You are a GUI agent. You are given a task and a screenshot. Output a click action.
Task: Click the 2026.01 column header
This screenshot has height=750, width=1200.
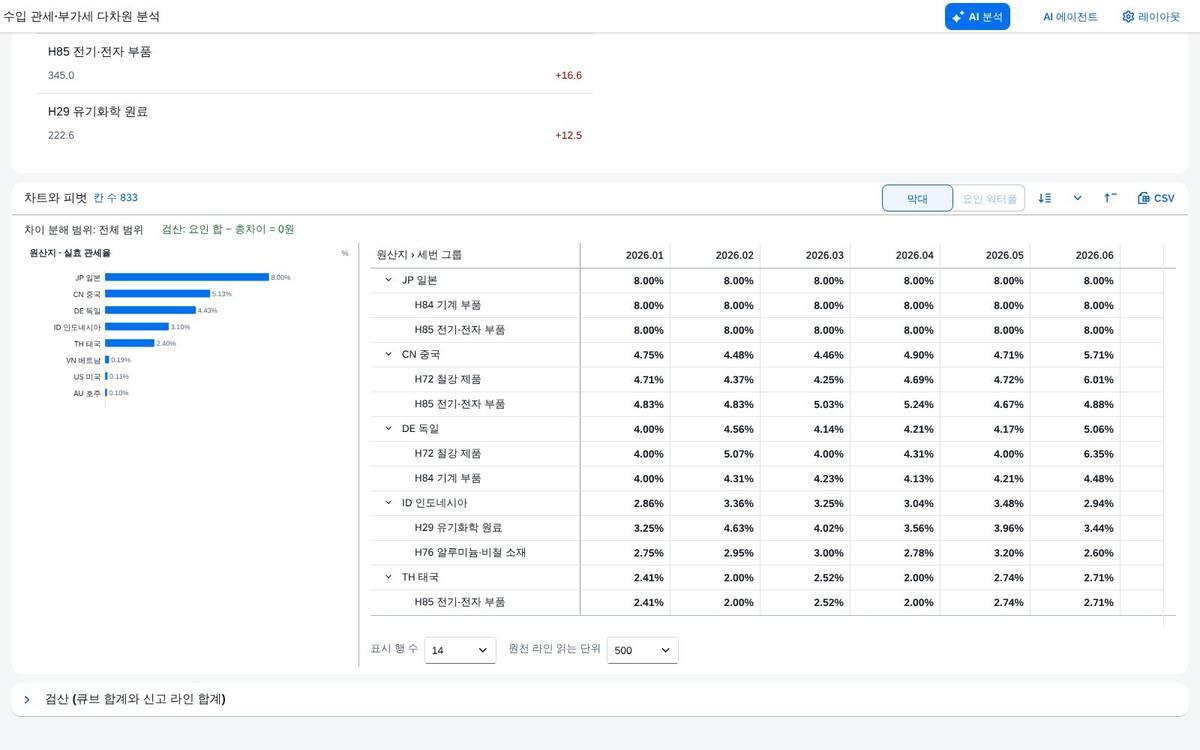[x=625, y=255]
